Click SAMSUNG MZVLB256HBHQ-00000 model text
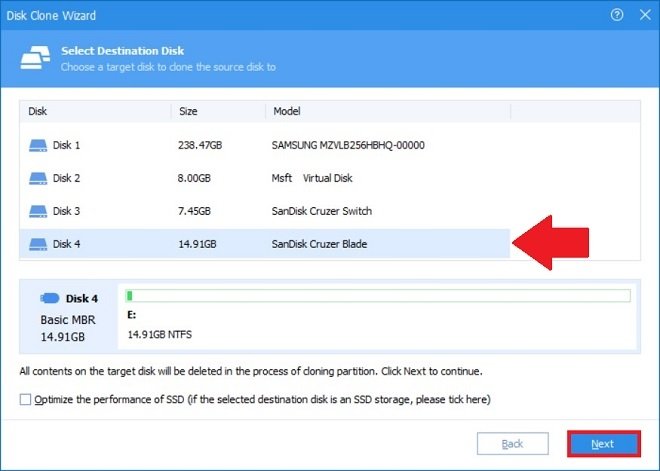This screenshot has height=471, width=660. [x=348, y=145]
